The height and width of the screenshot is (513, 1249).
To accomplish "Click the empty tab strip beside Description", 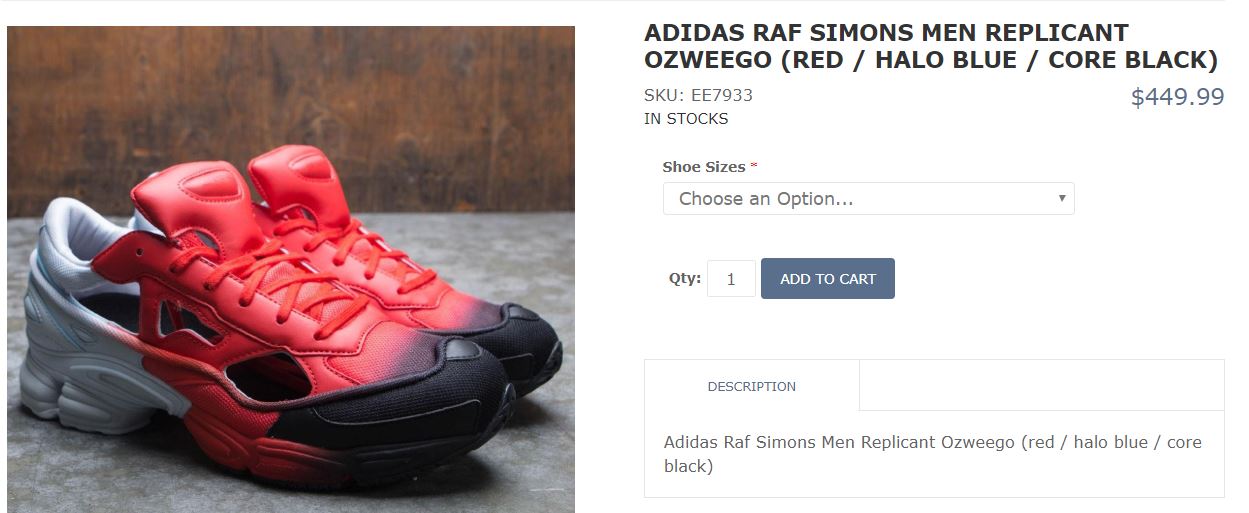I will (1040, 386).
